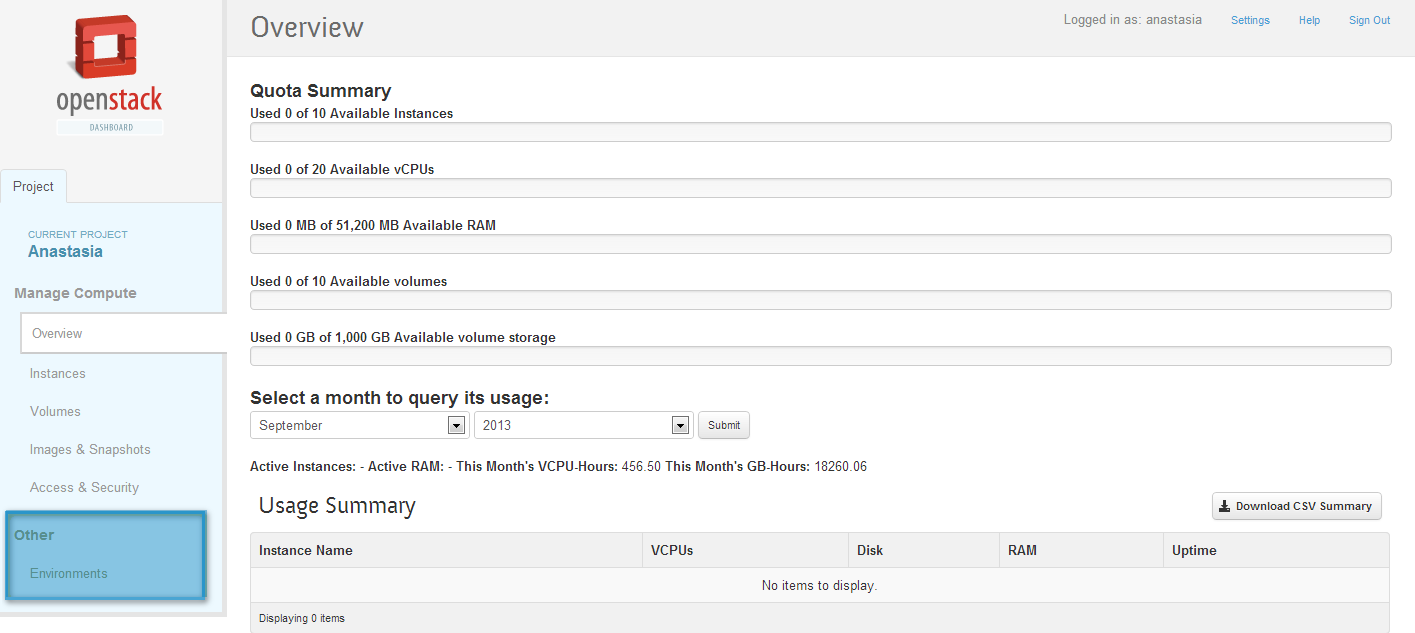The width and height of the screenshot is (1415, 633).
Task: Click the OpenStack logo
Action: 110,75
